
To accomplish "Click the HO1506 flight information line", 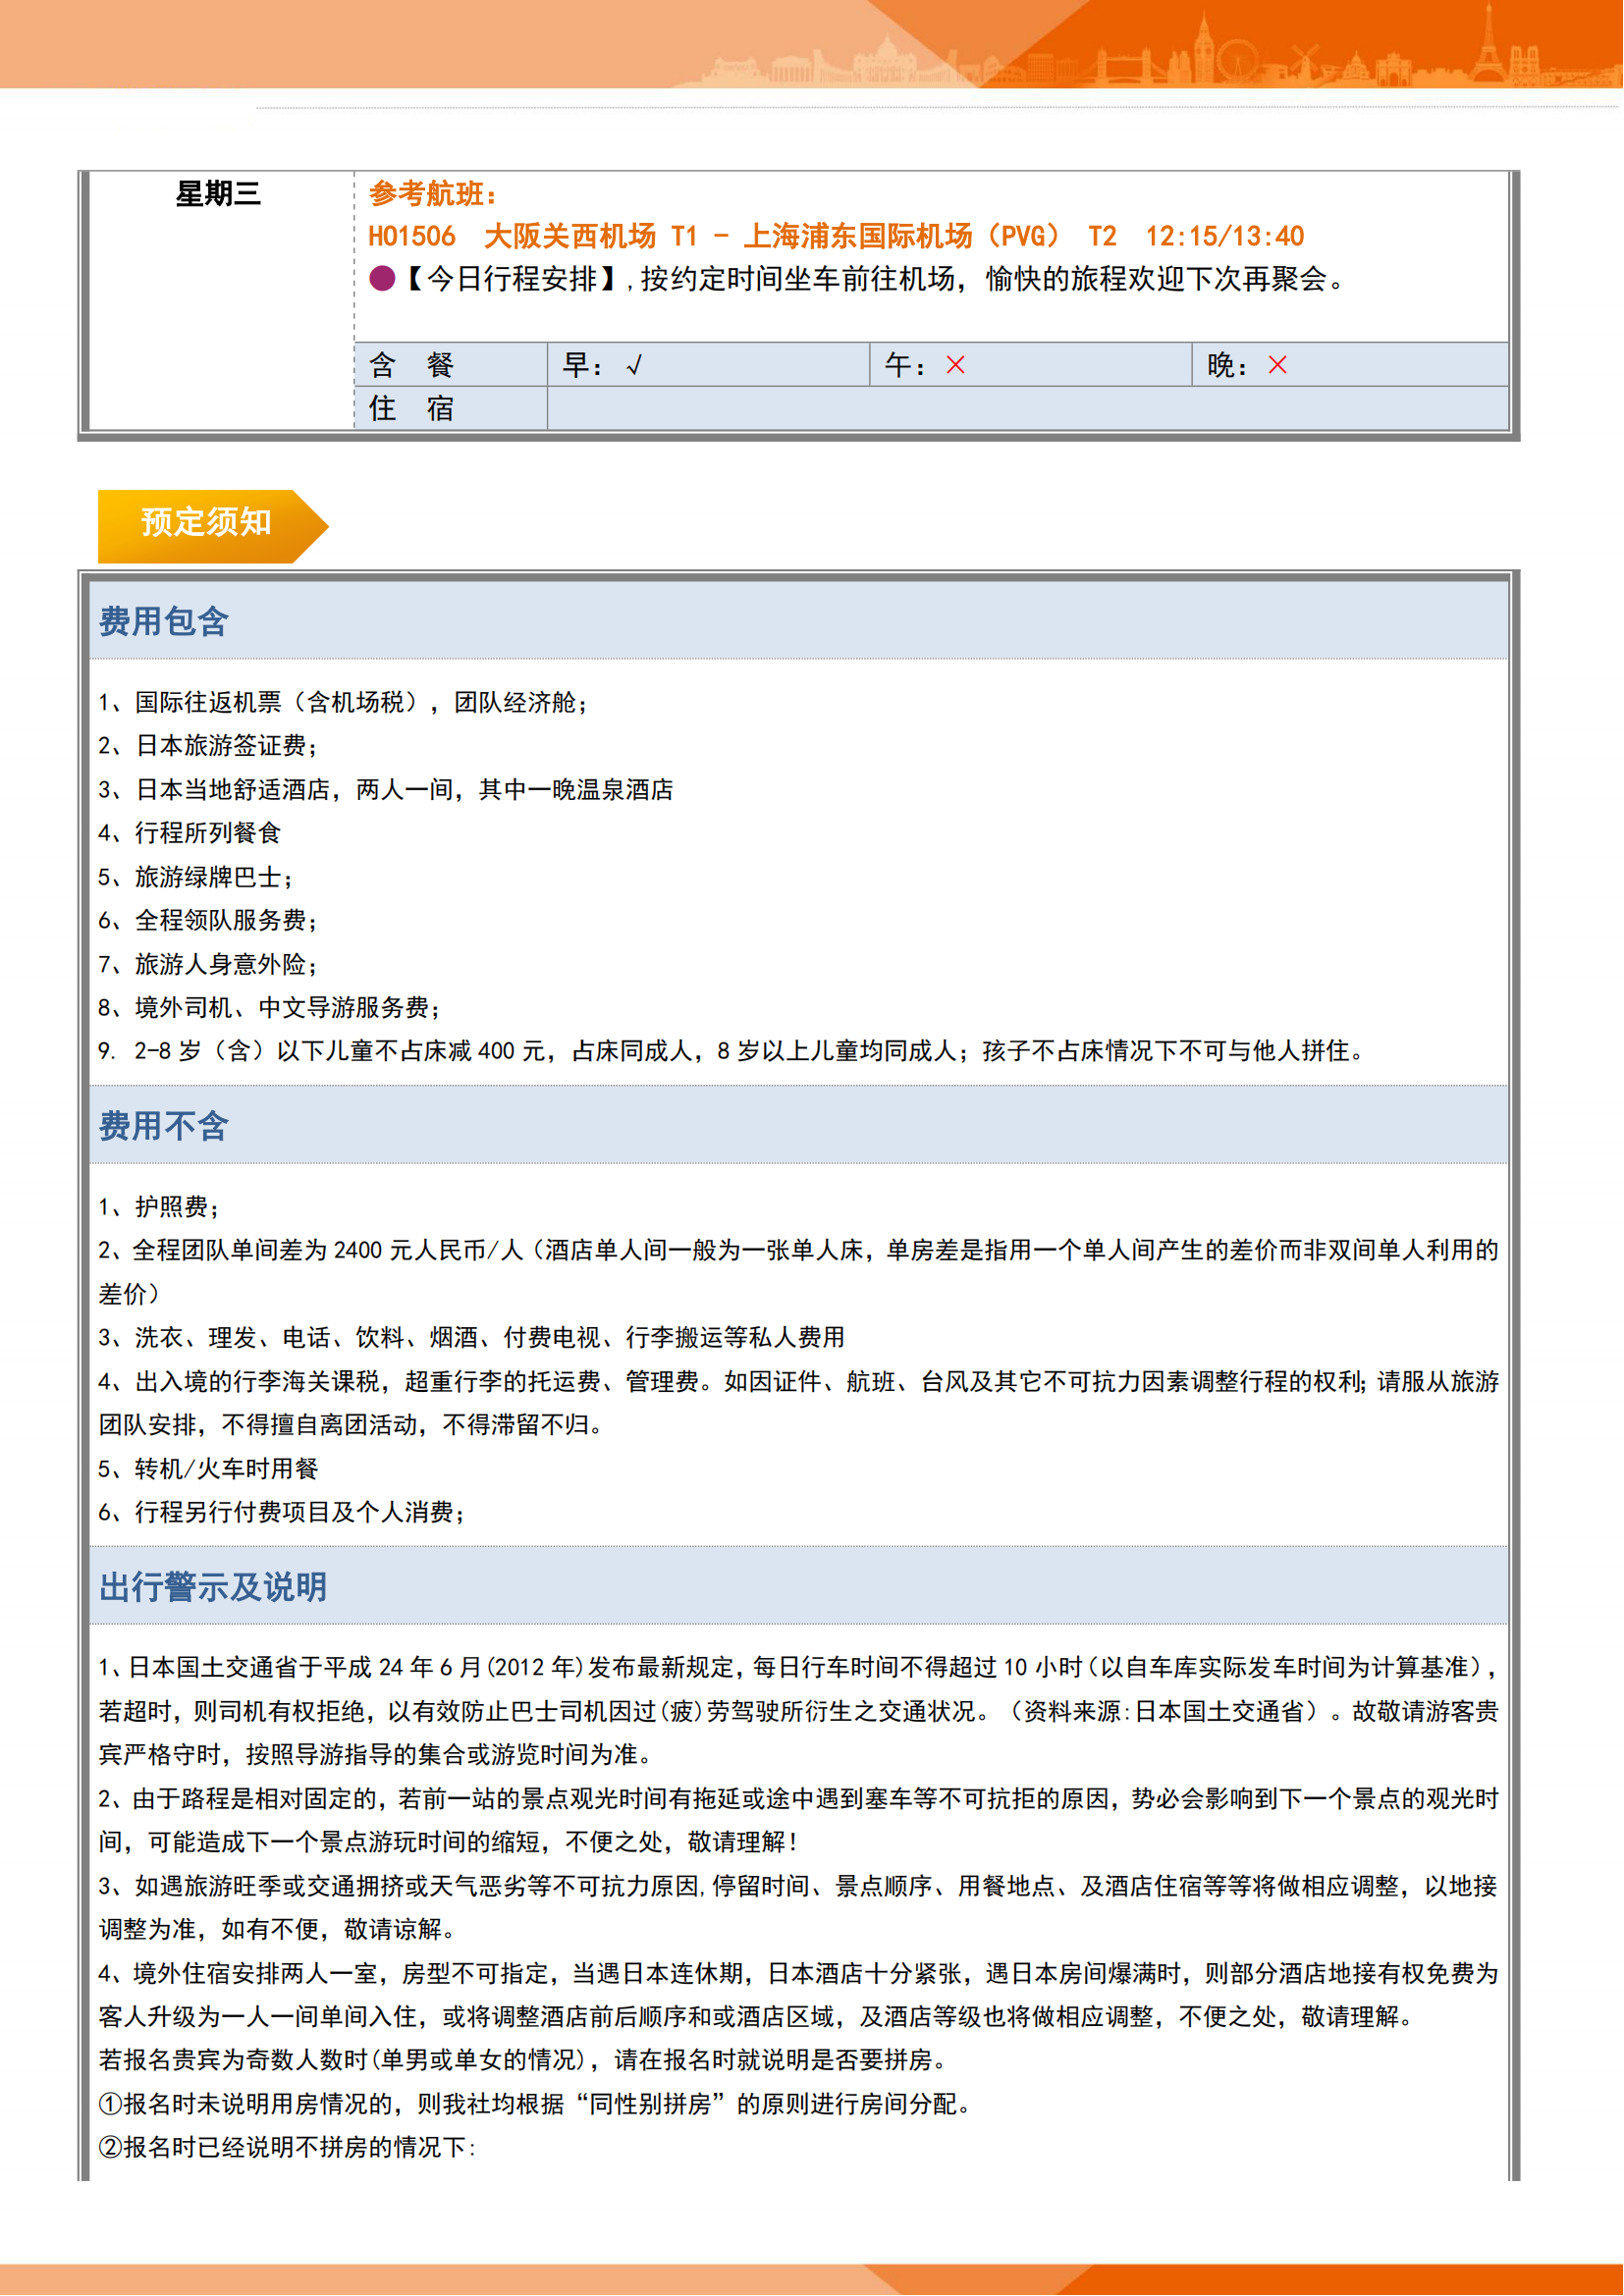I will click(x=835, y=237).
